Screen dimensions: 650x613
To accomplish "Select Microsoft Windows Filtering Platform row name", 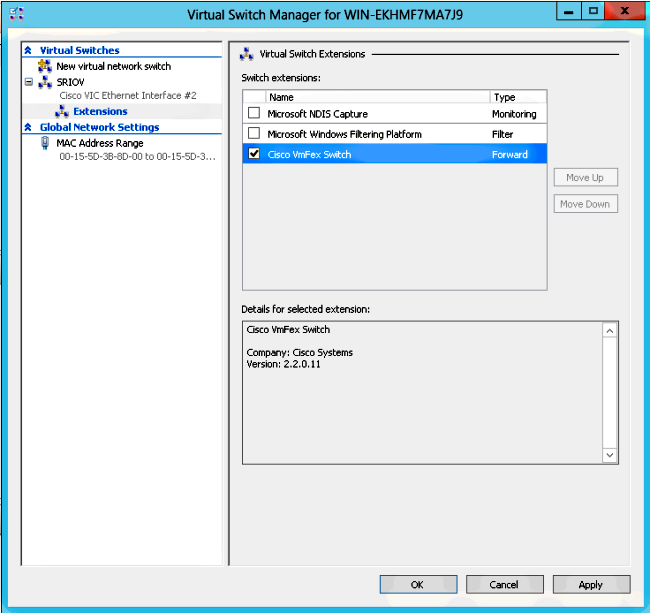I will [344, 134].
